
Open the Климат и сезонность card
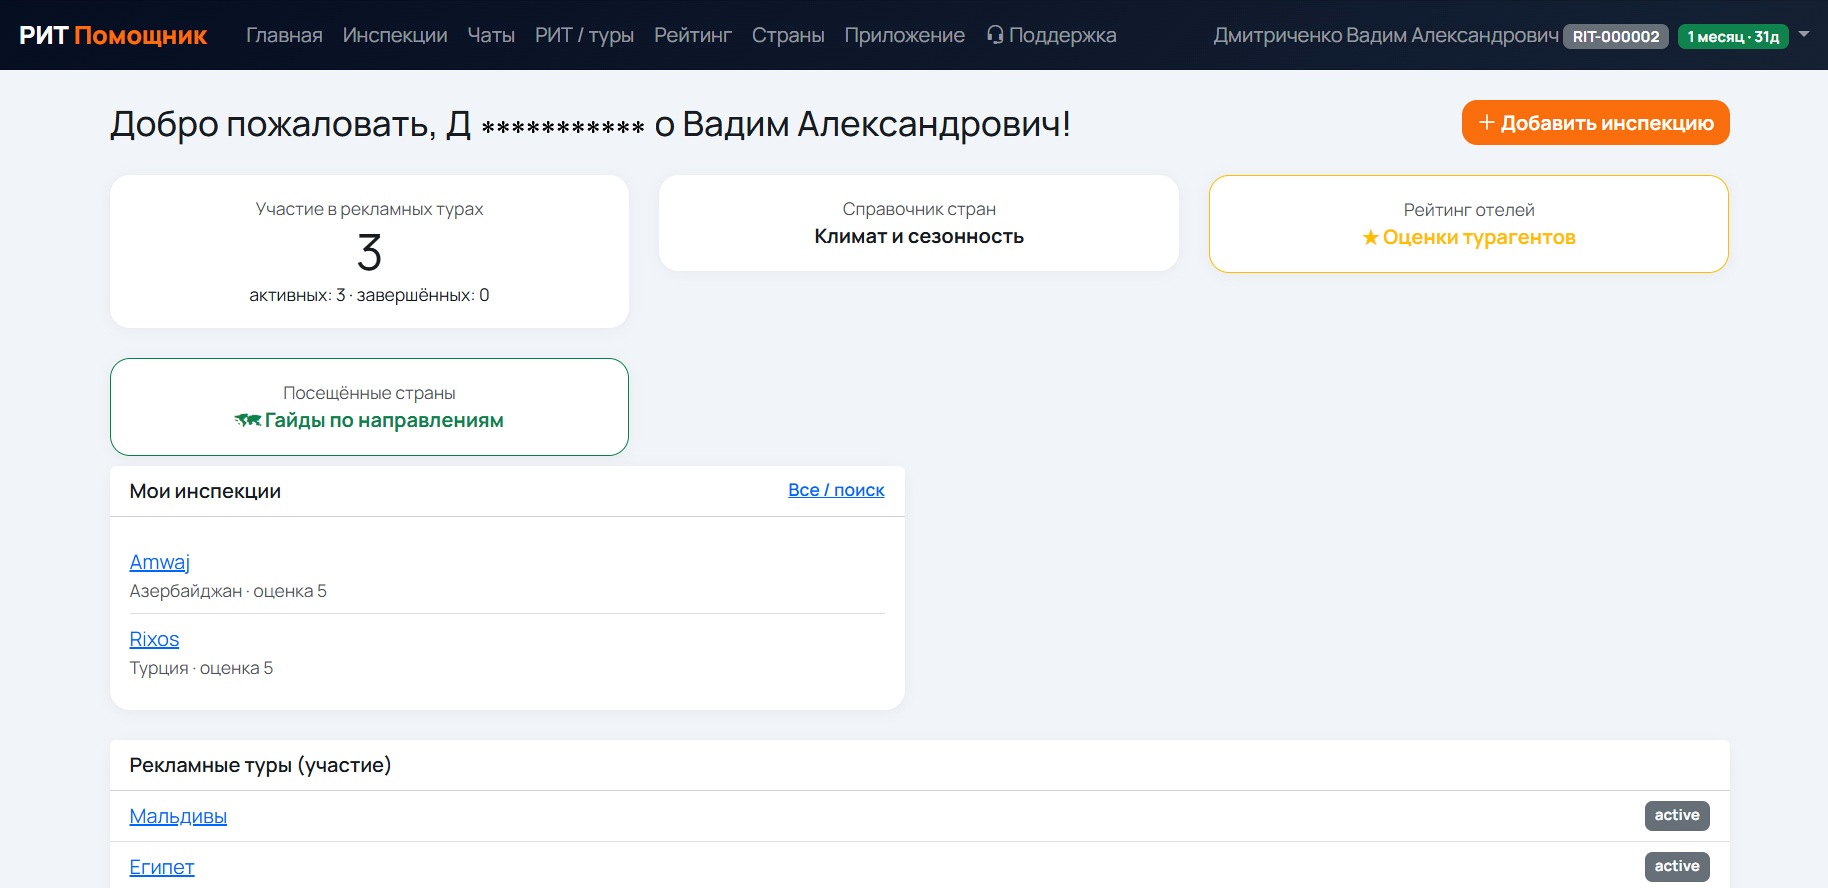(x=919, y=223)
